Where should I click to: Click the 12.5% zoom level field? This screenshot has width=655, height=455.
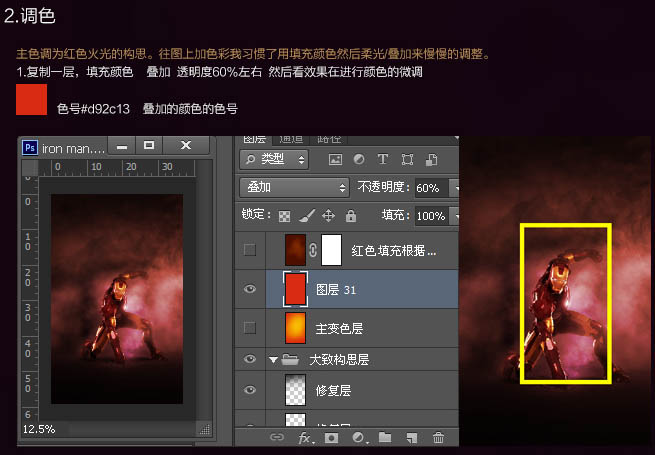click(39, 429)
